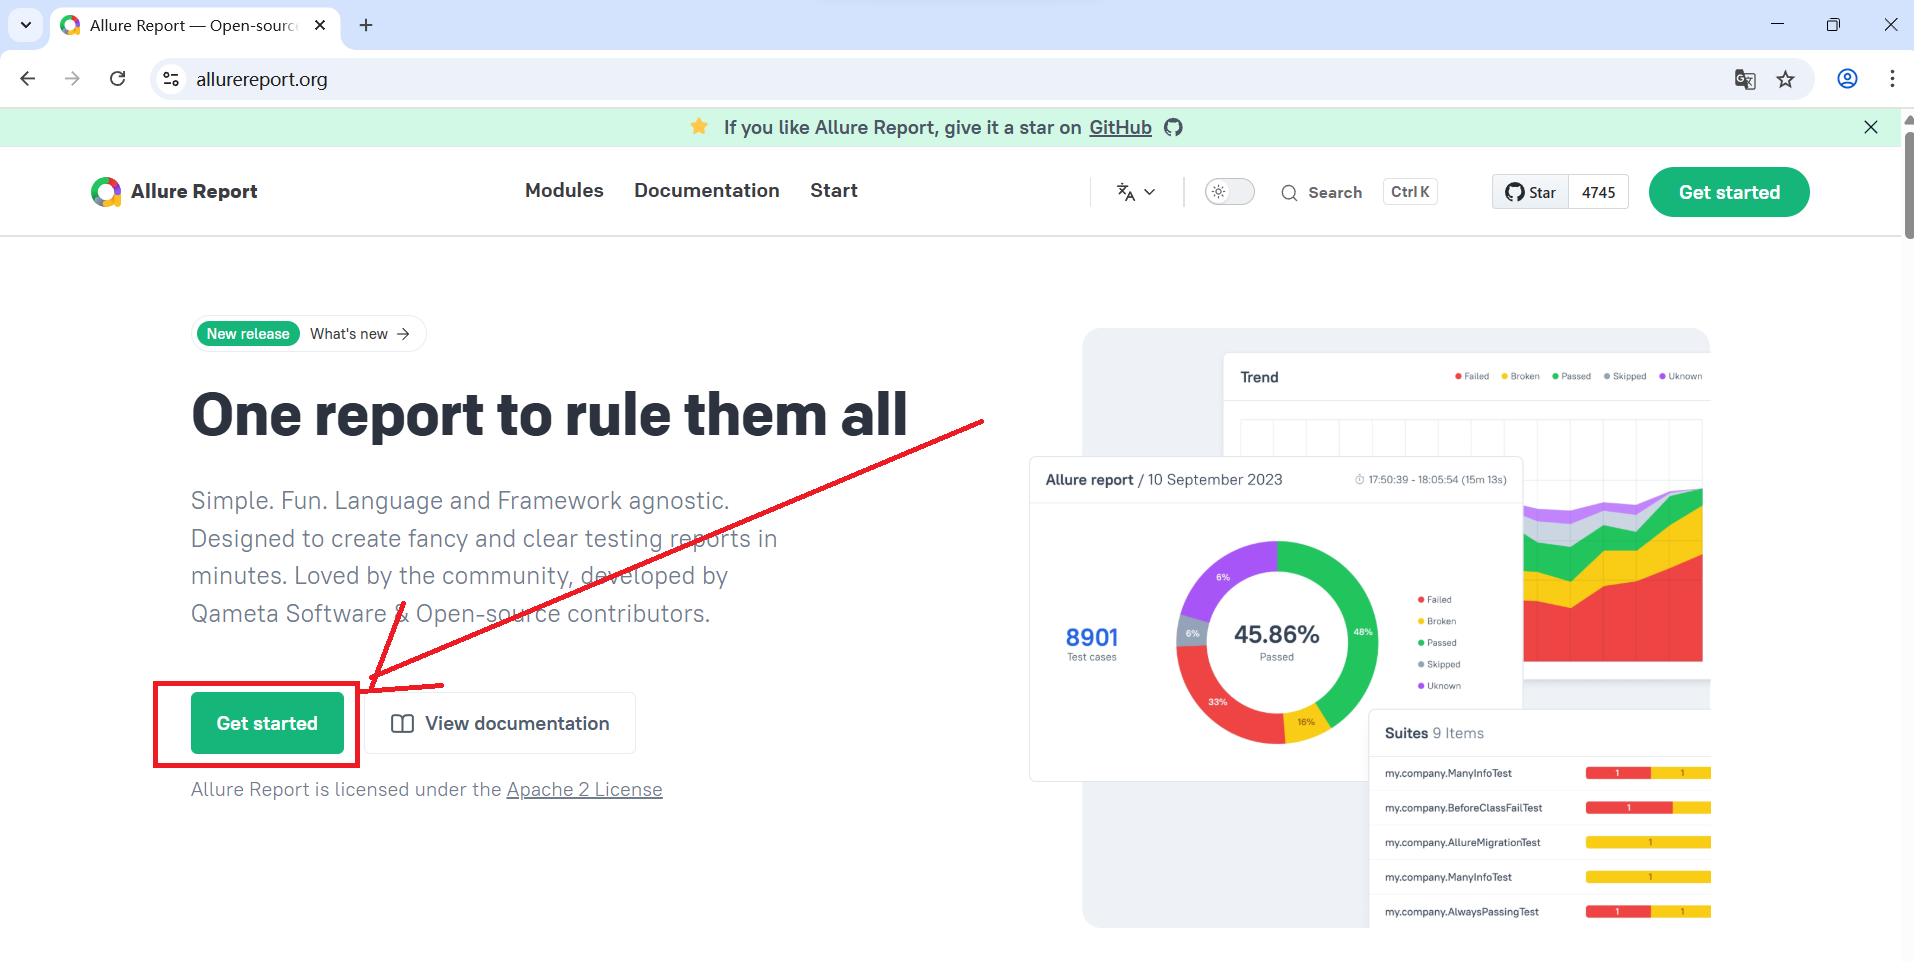Click the Ctrl K shortcut badge
This screenshot has height=962, width=1914.
1410,192
